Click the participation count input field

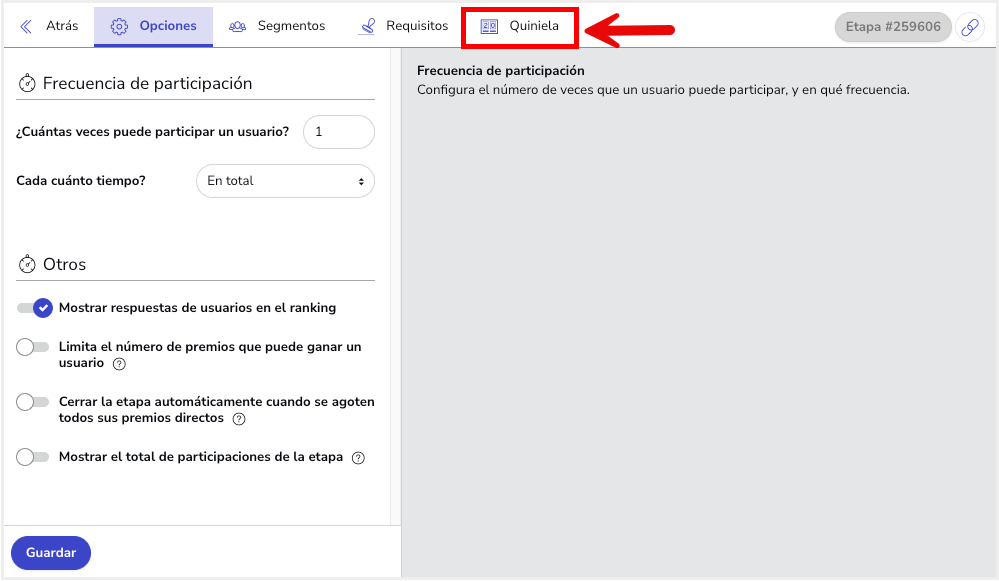pos(339,132)
